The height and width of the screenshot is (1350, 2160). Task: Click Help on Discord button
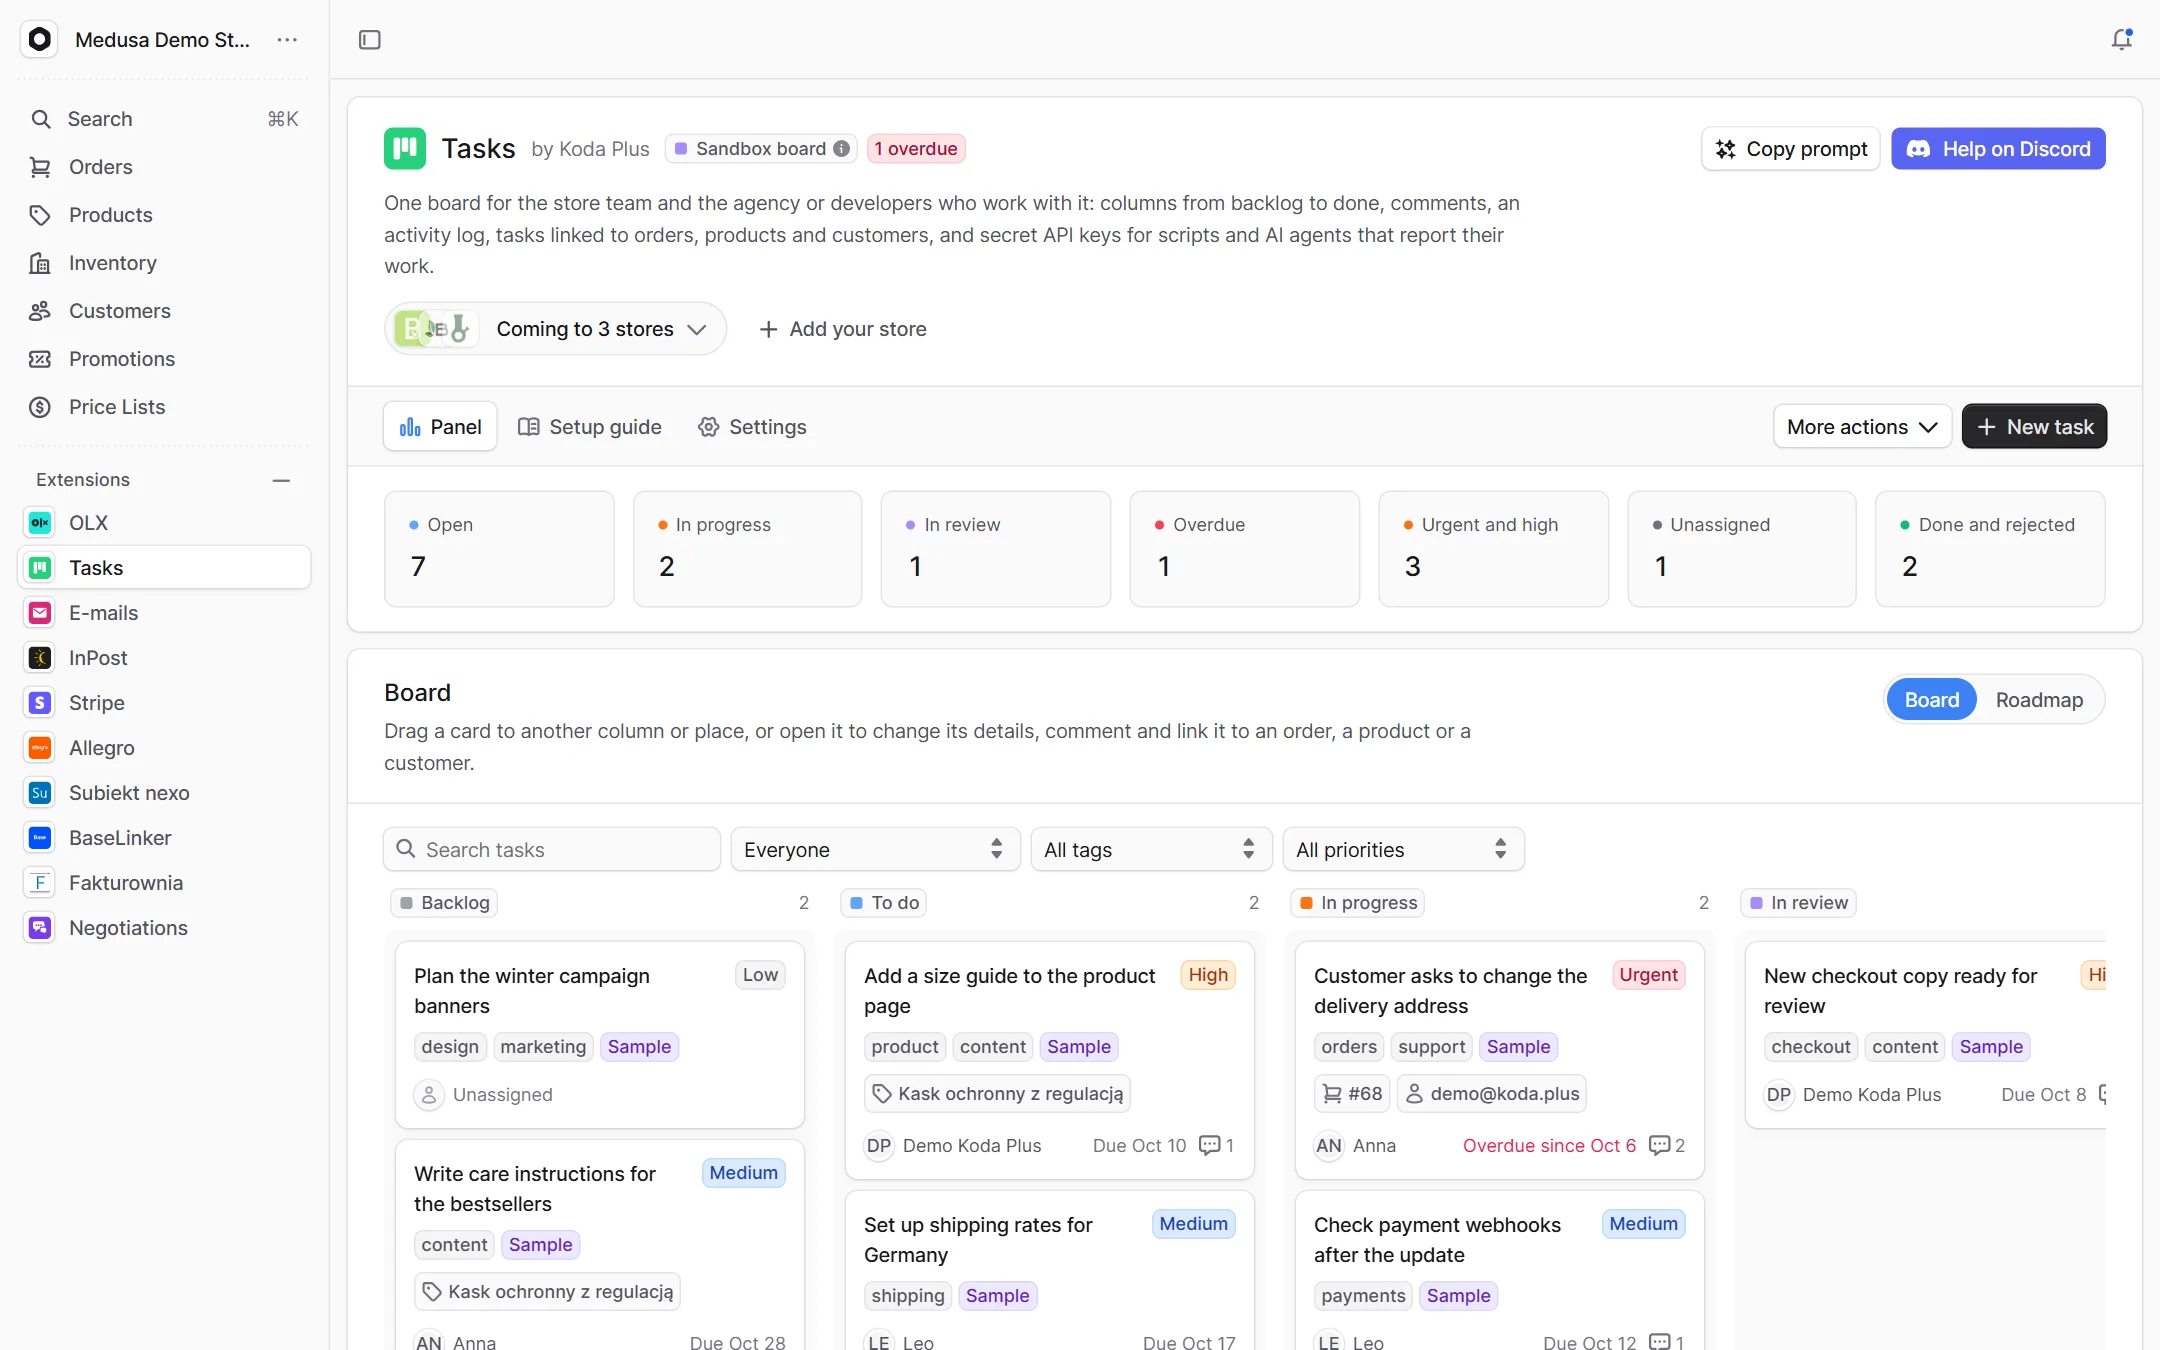[x=1998, y=149]
